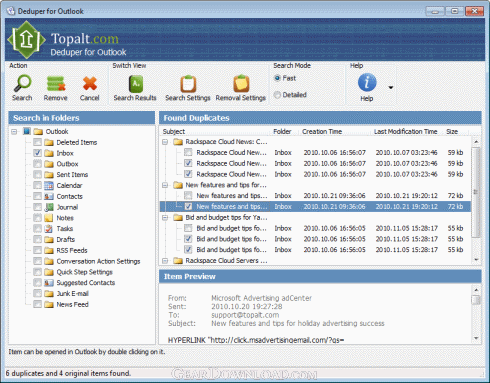Check the first Bid and budget tips item

188,228
